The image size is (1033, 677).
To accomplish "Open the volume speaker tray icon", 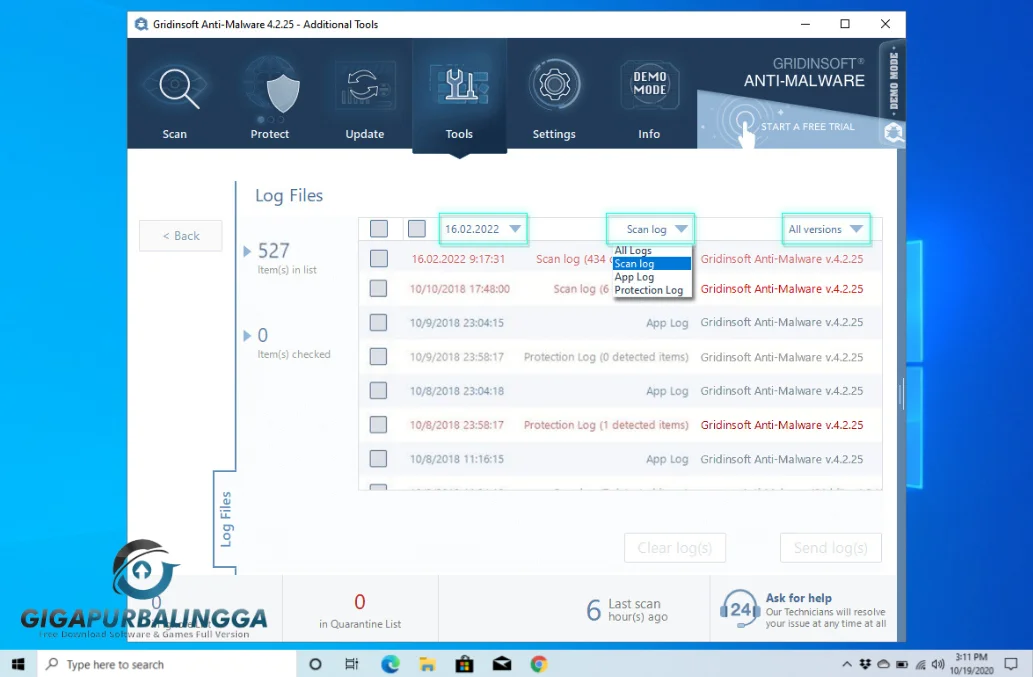I will point(938,664).
